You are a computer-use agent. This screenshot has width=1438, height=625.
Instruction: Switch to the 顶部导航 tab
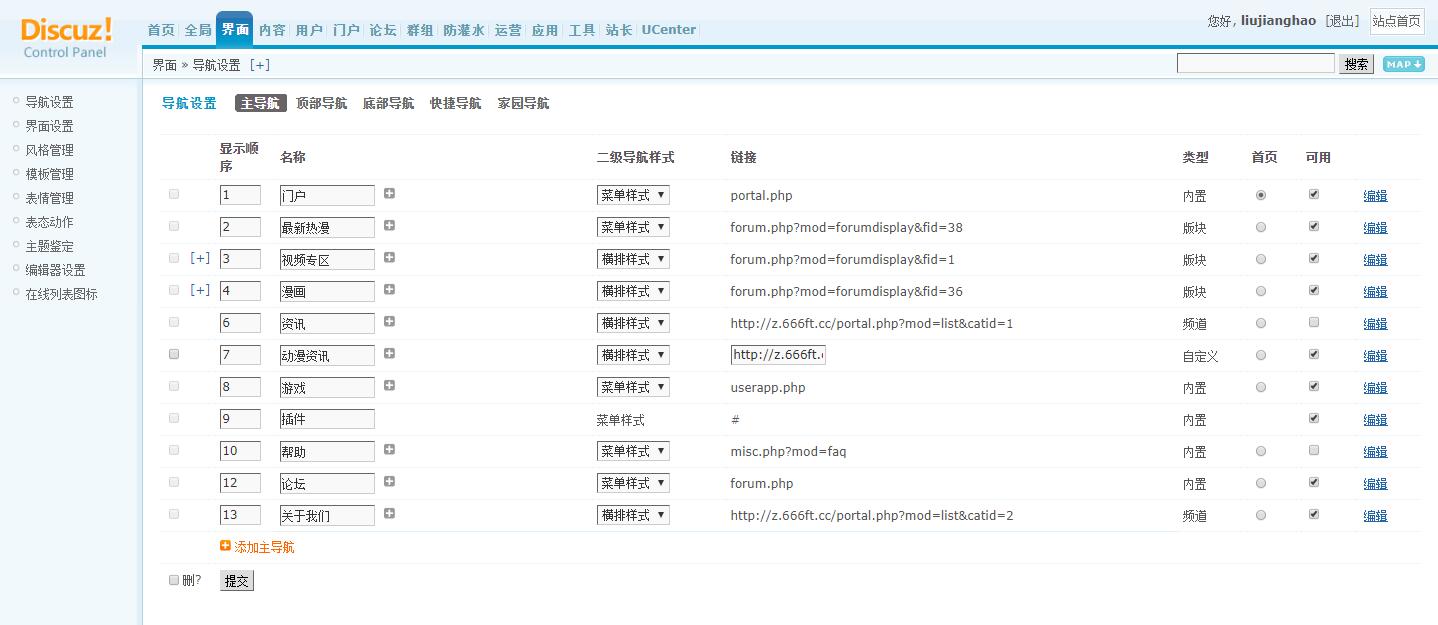coord(320,103)
